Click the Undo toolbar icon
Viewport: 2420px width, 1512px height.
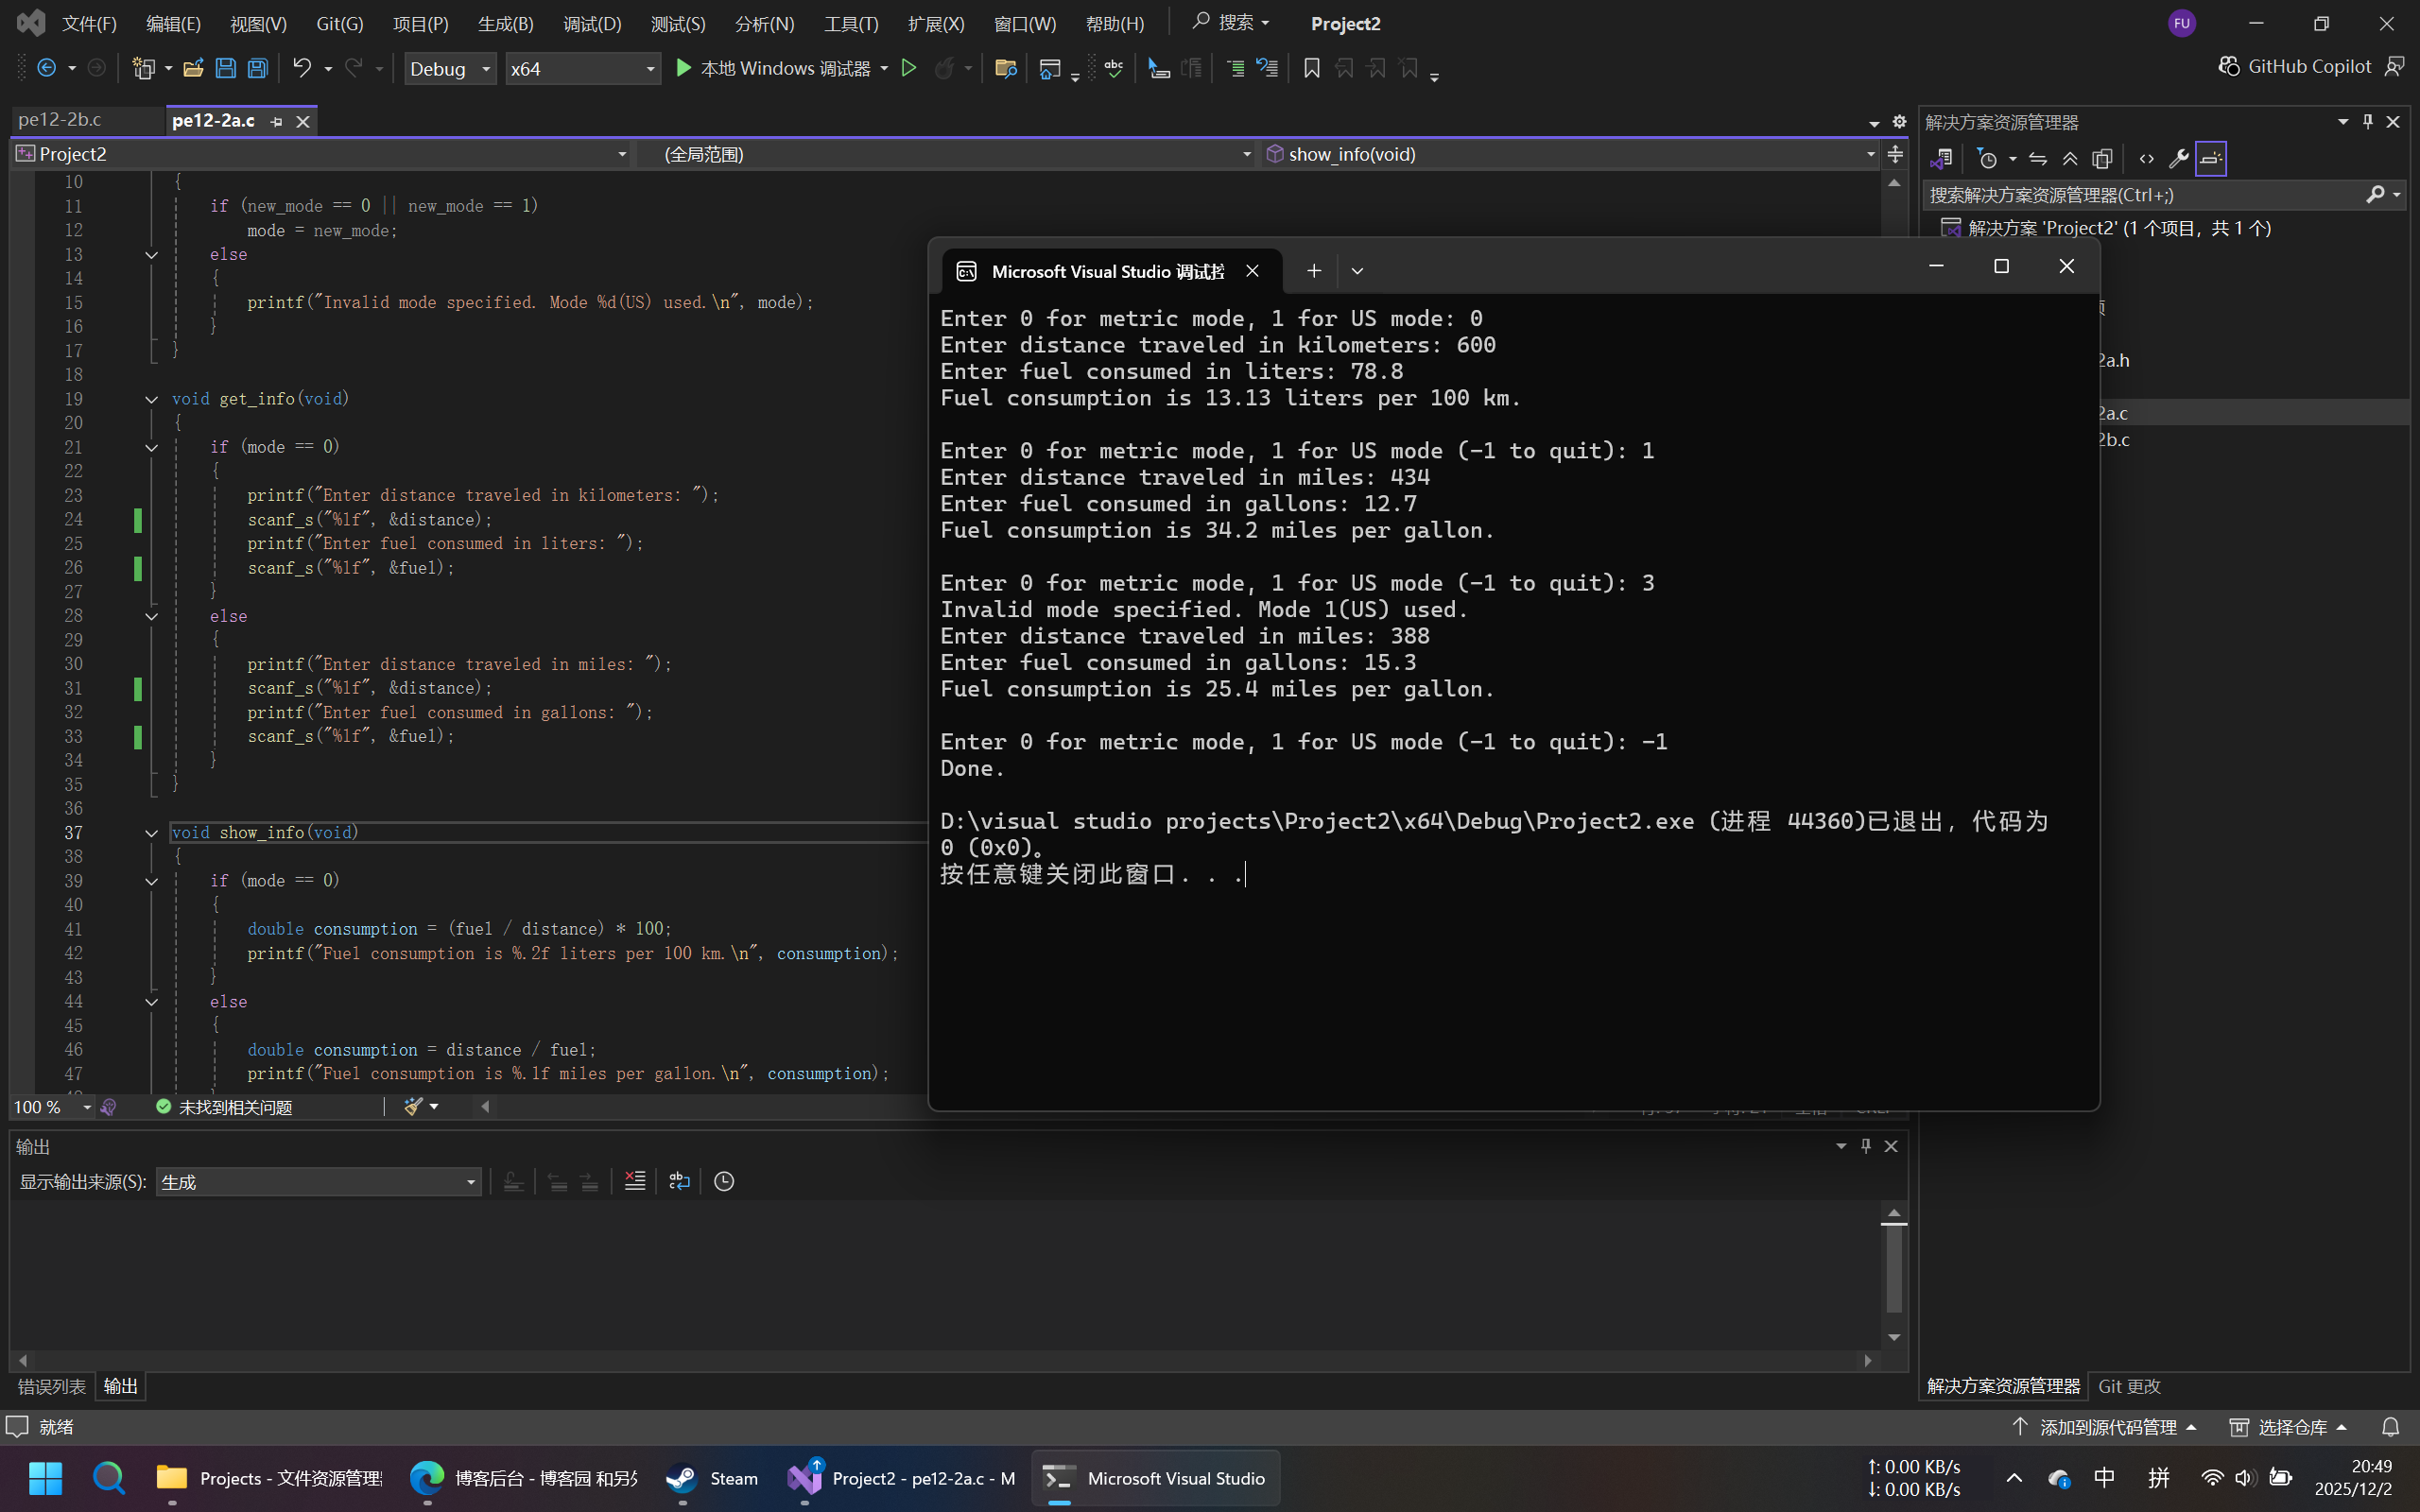[301, 68]
